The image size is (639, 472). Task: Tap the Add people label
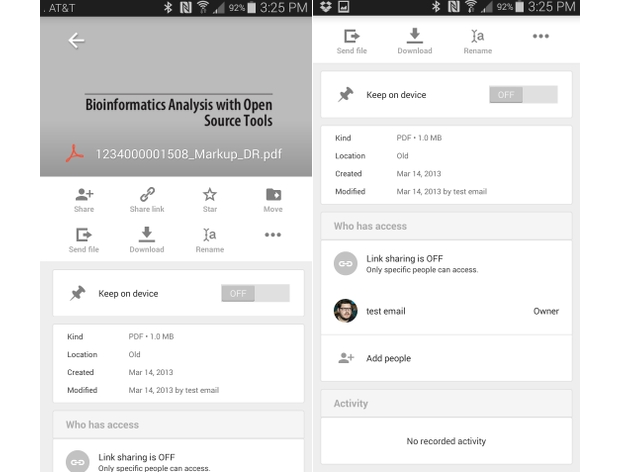388,358
